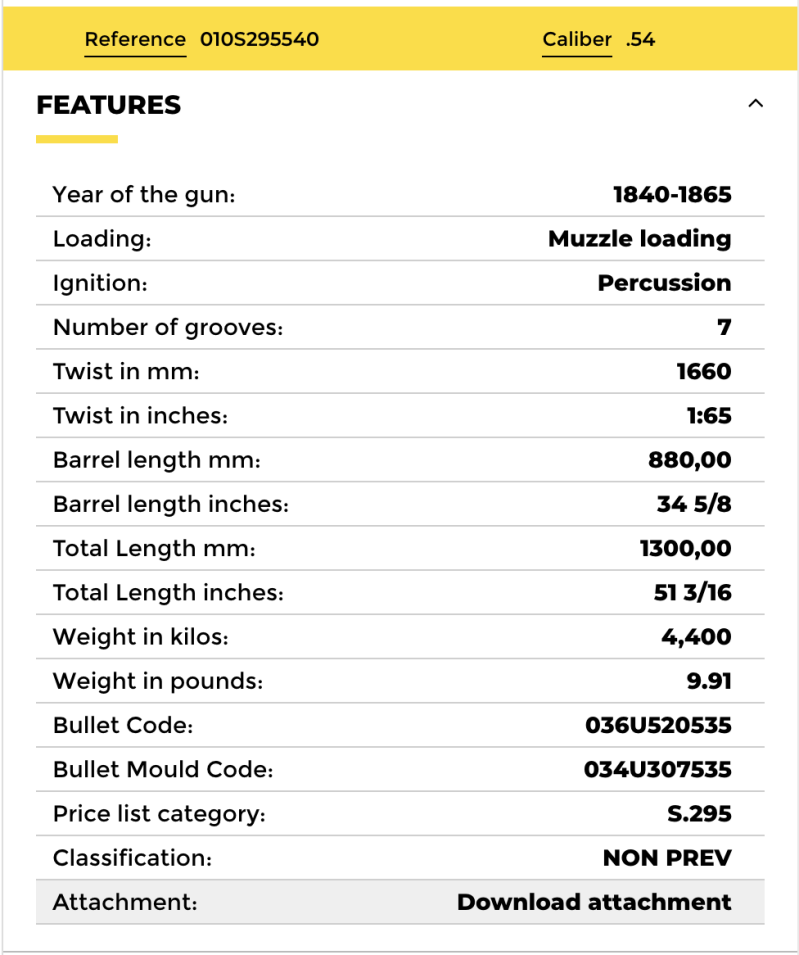Select the Muzzle loading value

(639, 239)
